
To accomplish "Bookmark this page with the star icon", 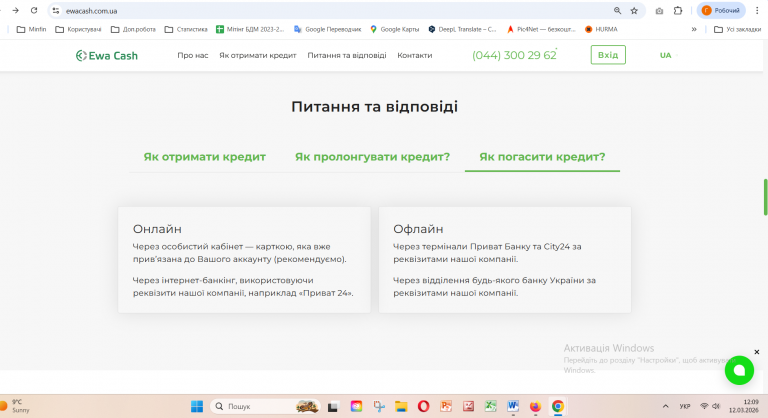I will [x=634, y=10].
